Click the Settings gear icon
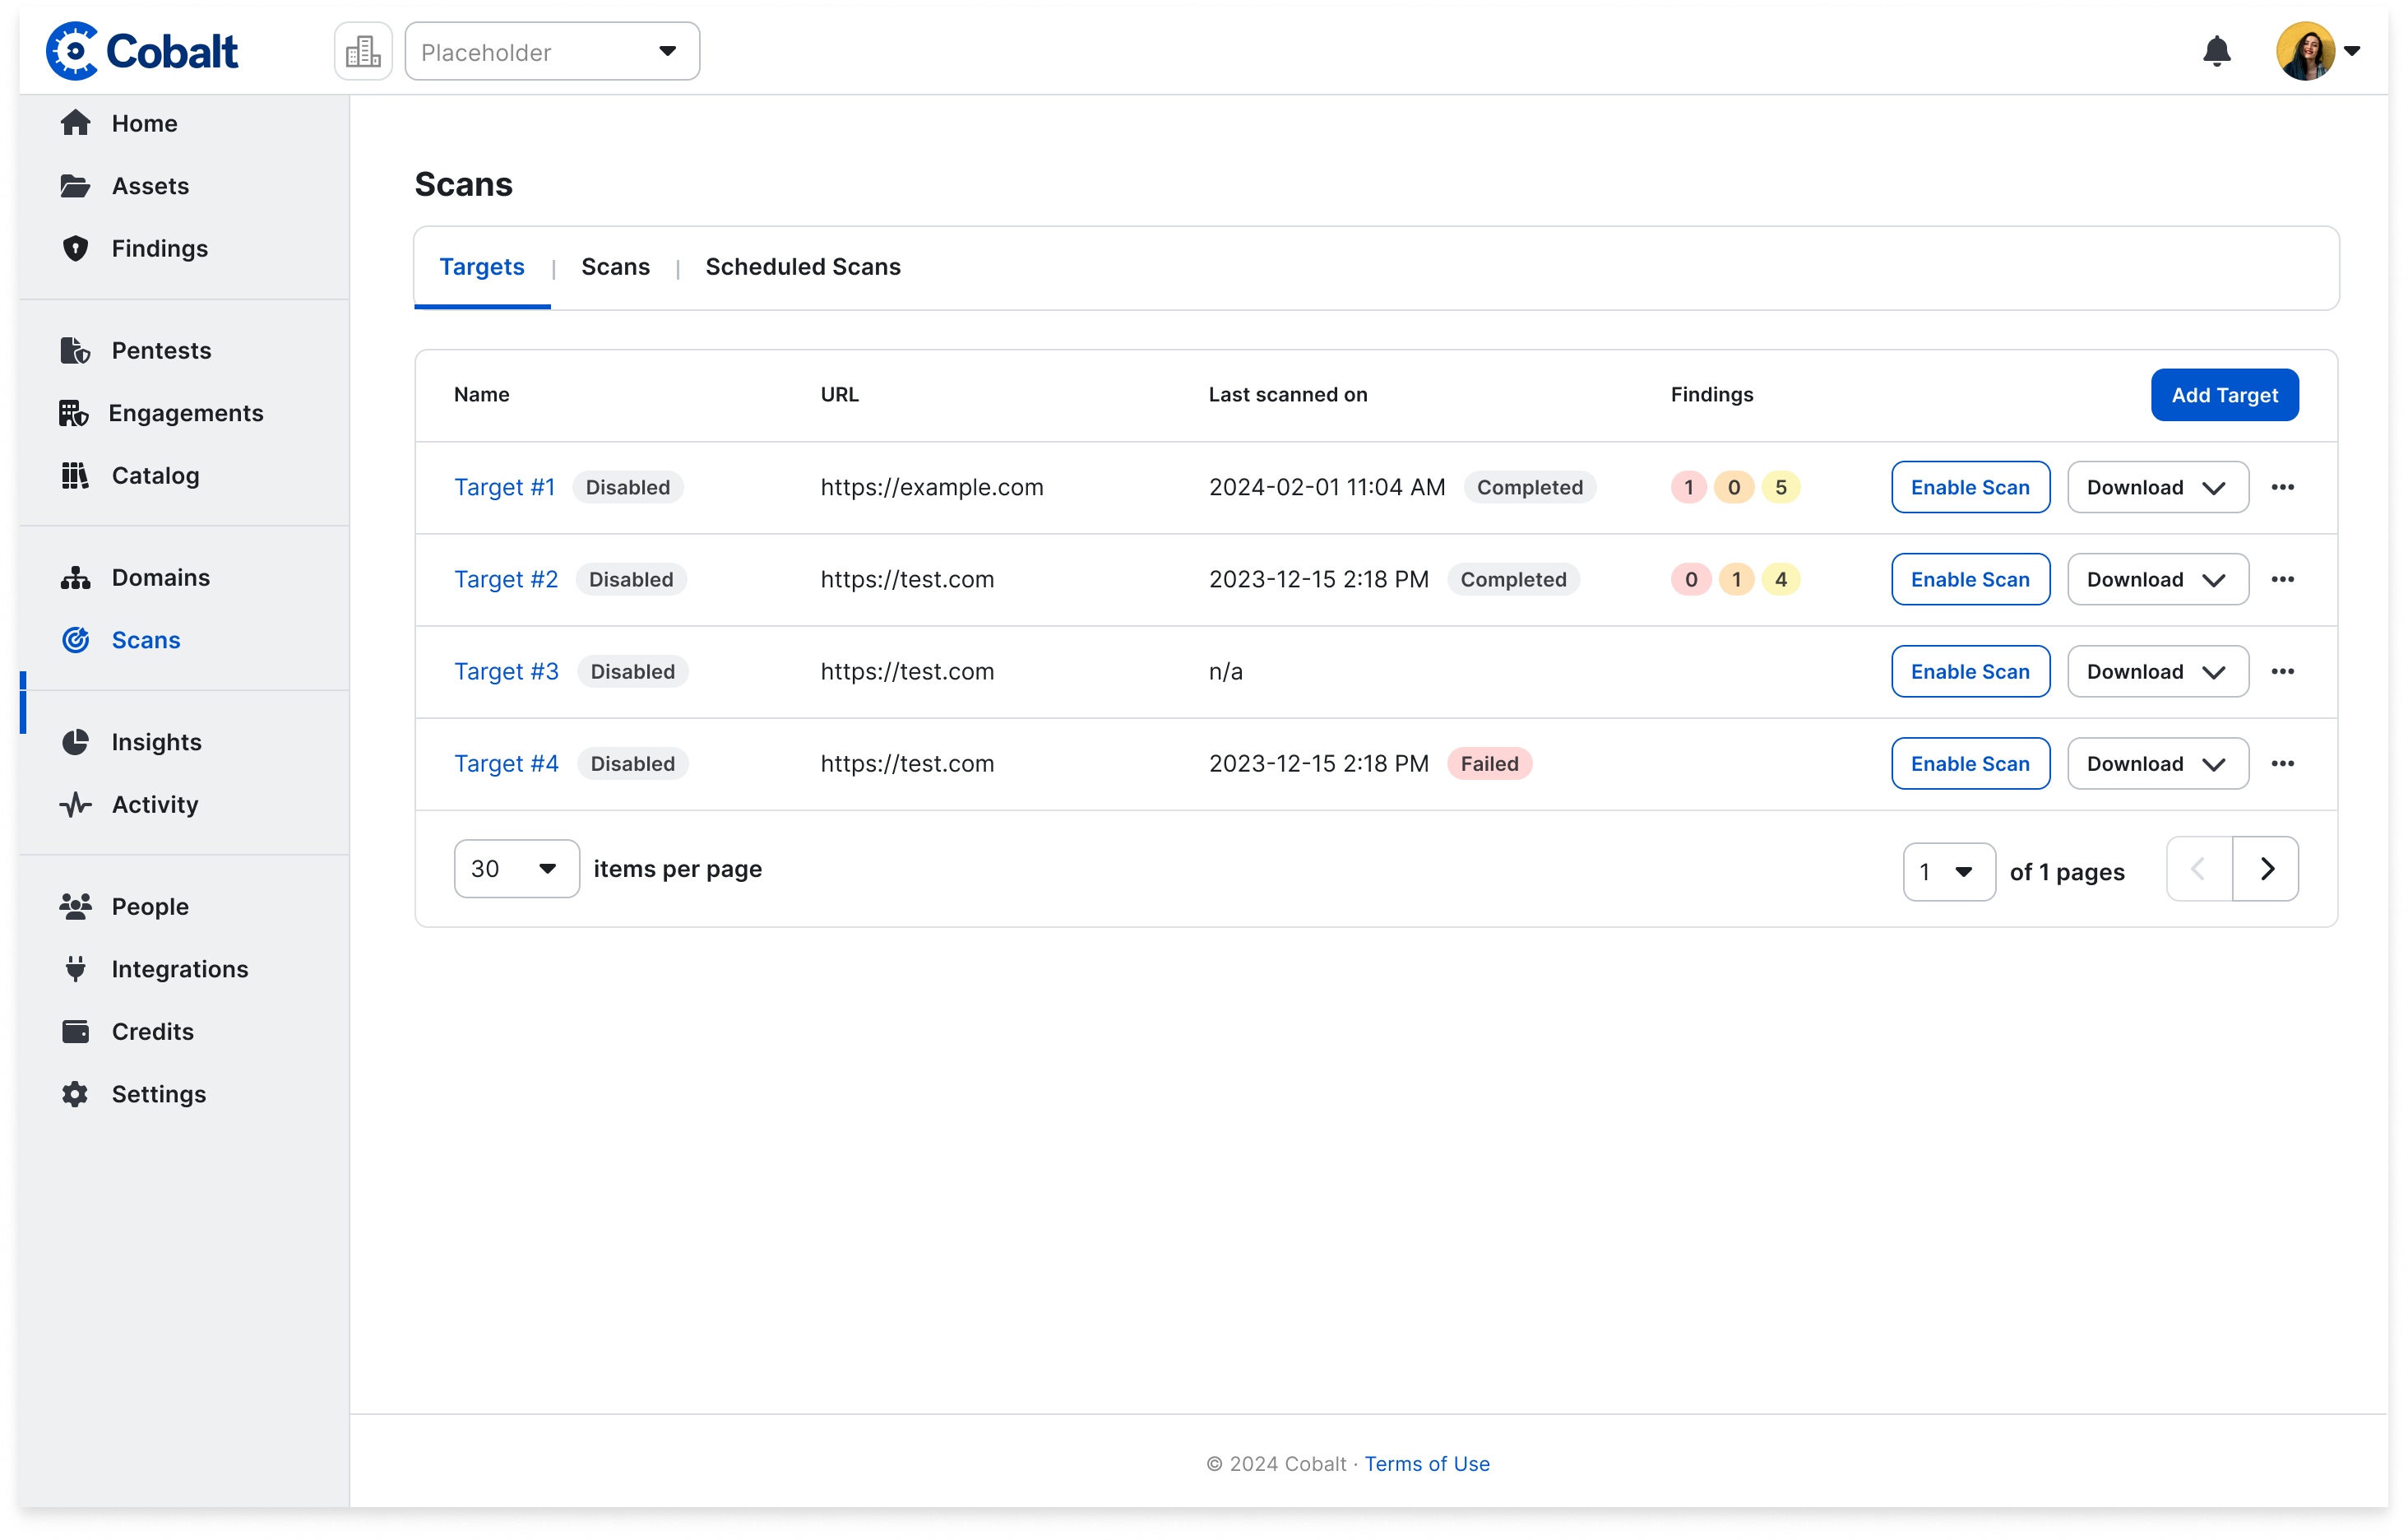 (75, 1094)
